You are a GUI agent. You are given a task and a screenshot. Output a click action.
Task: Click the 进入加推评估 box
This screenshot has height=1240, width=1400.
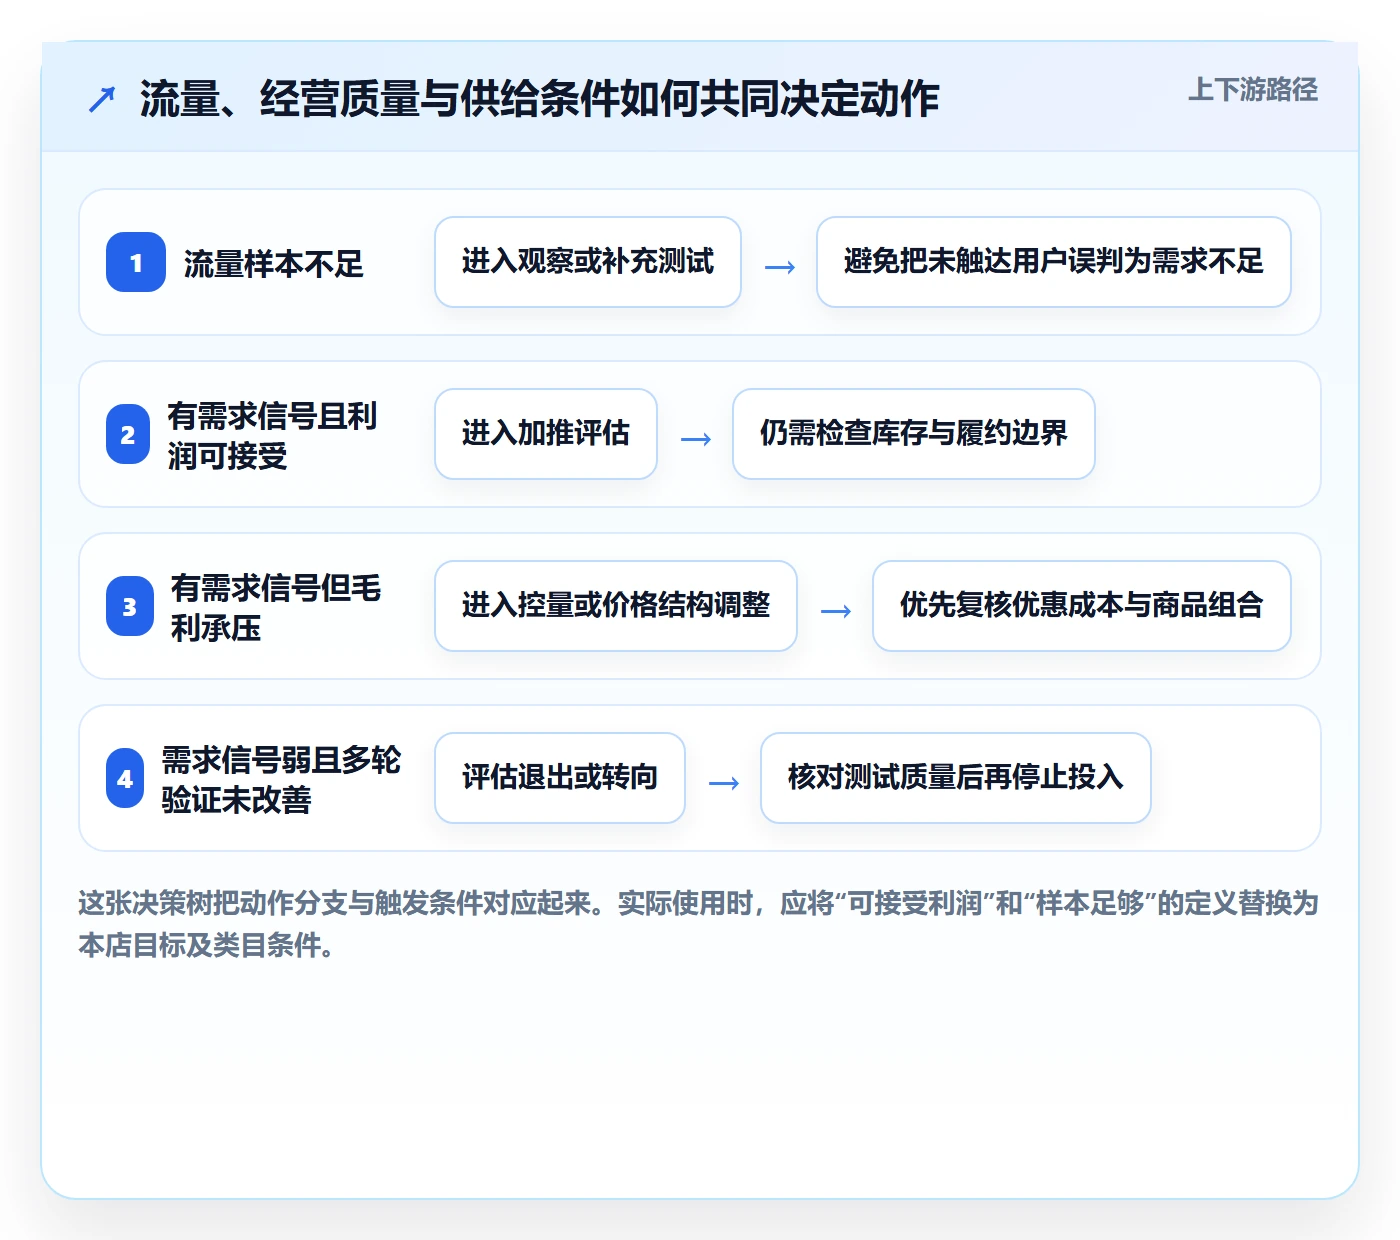click(x=546, y=434)
